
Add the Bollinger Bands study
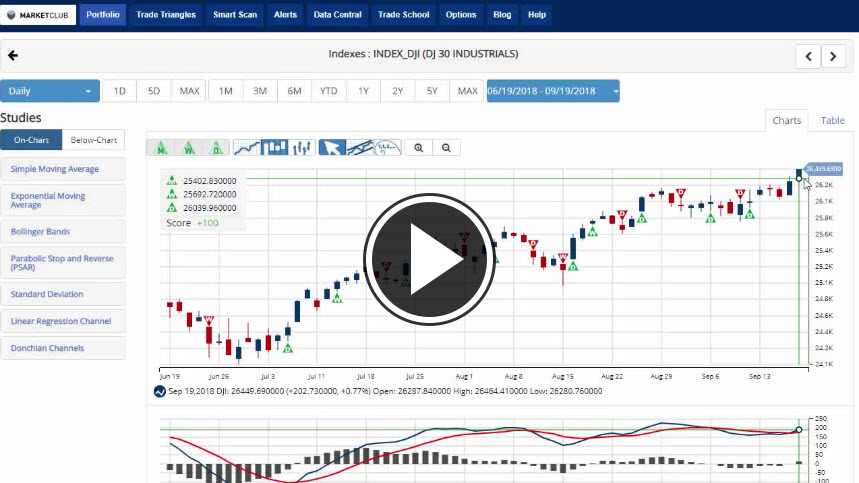(63, 231)
